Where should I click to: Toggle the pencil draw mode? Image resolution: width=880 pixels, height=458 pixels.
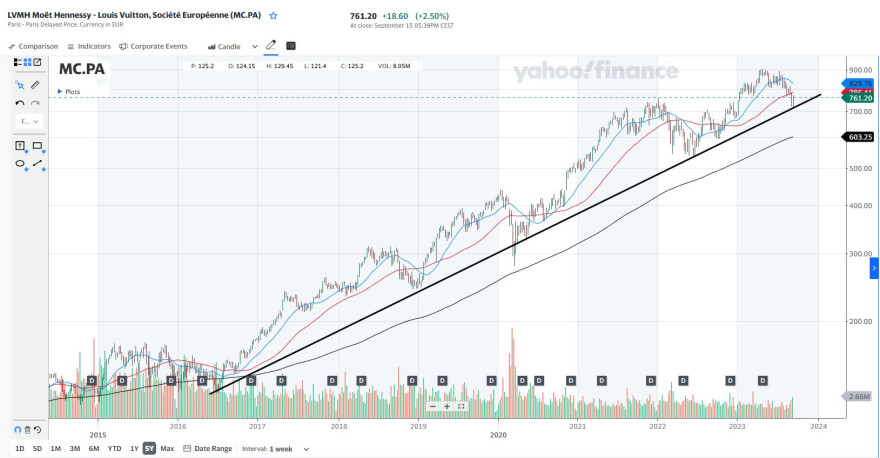pyautogui.click(x=271, y=45)
